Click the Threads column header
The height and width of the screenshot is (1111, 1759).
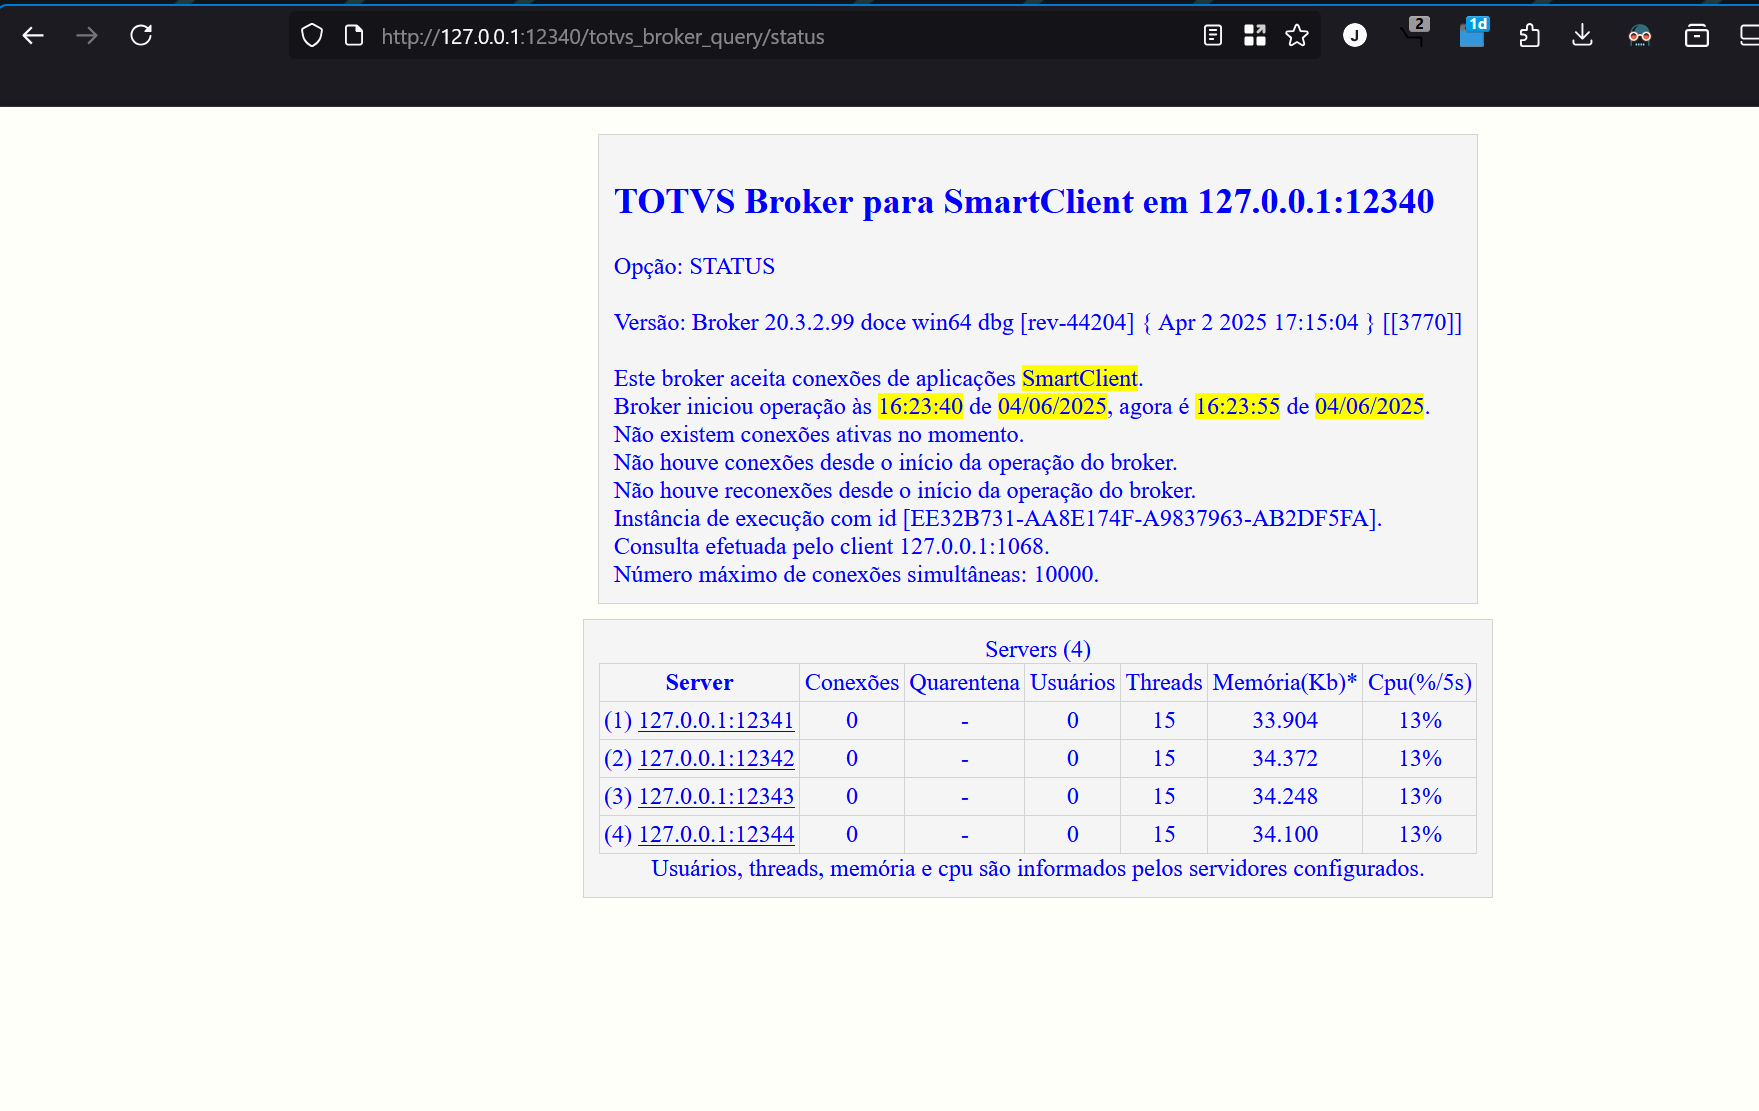[1164, 682]
